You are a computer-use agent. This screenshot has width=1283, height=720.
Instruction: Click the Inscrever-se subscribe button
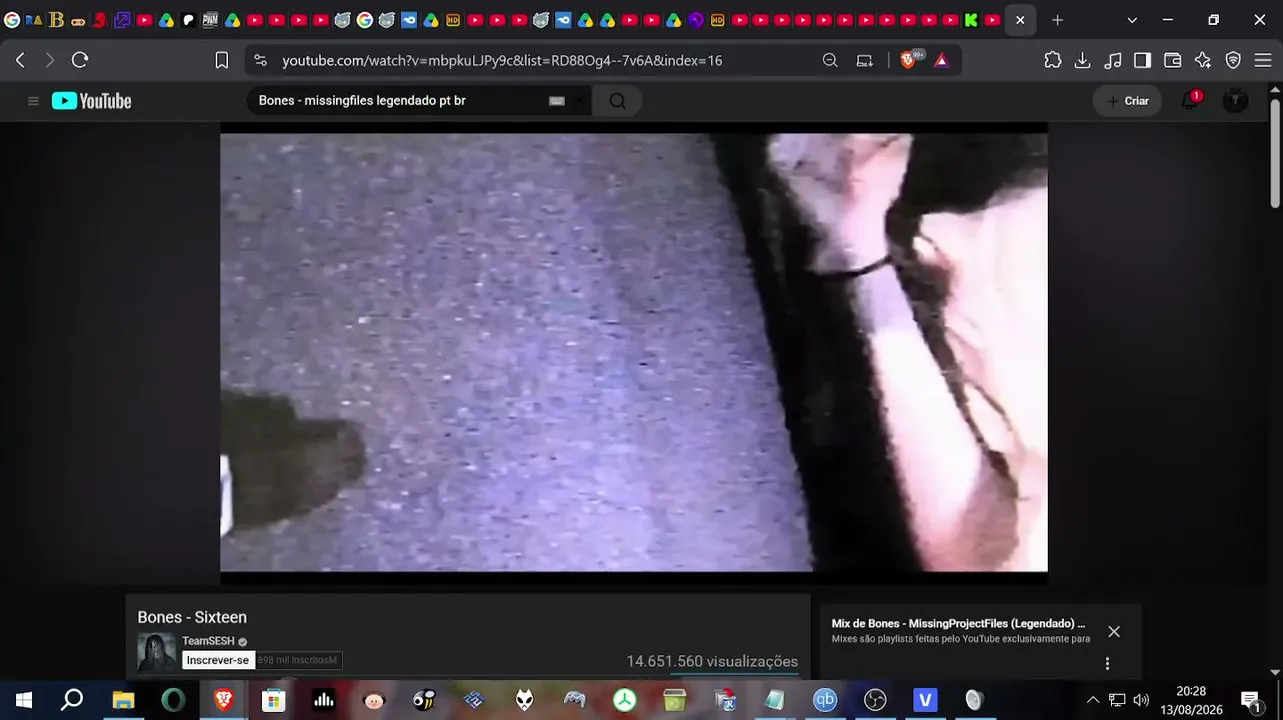(218, 660)
